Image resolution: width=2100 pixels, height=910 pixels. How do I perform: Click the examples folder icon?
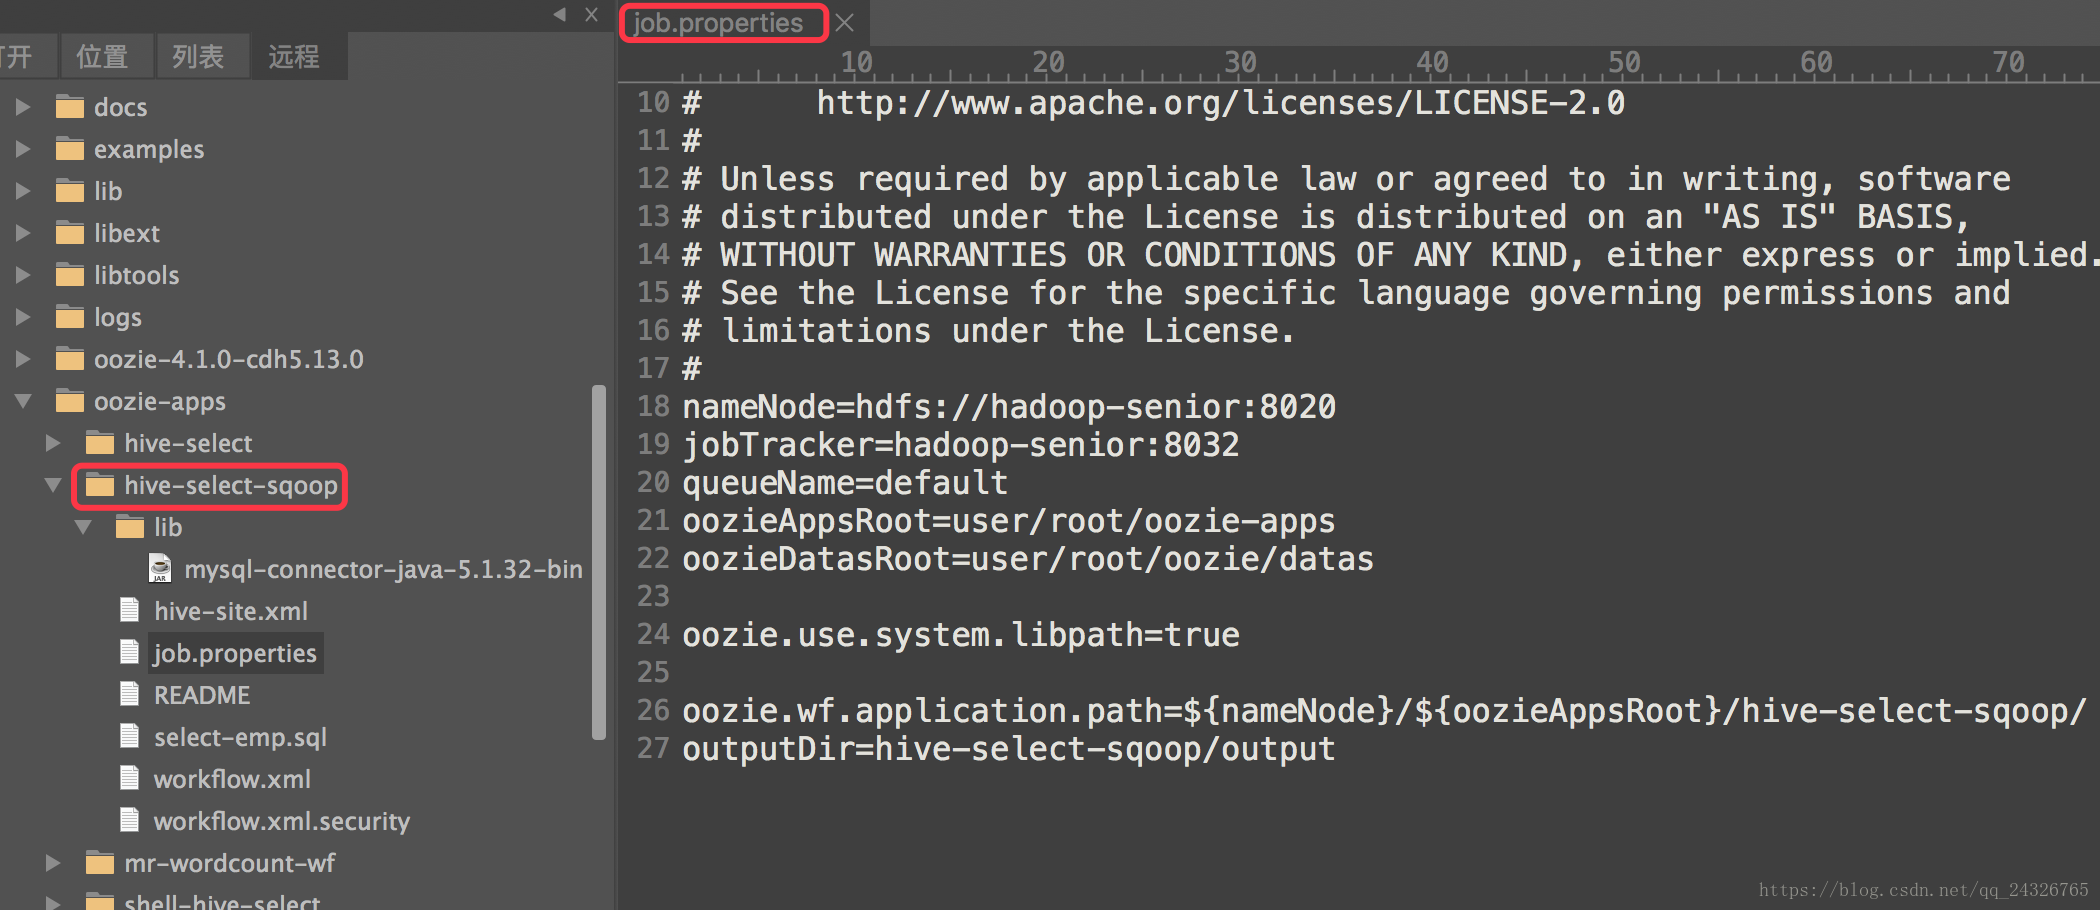[x=70, y=148]
